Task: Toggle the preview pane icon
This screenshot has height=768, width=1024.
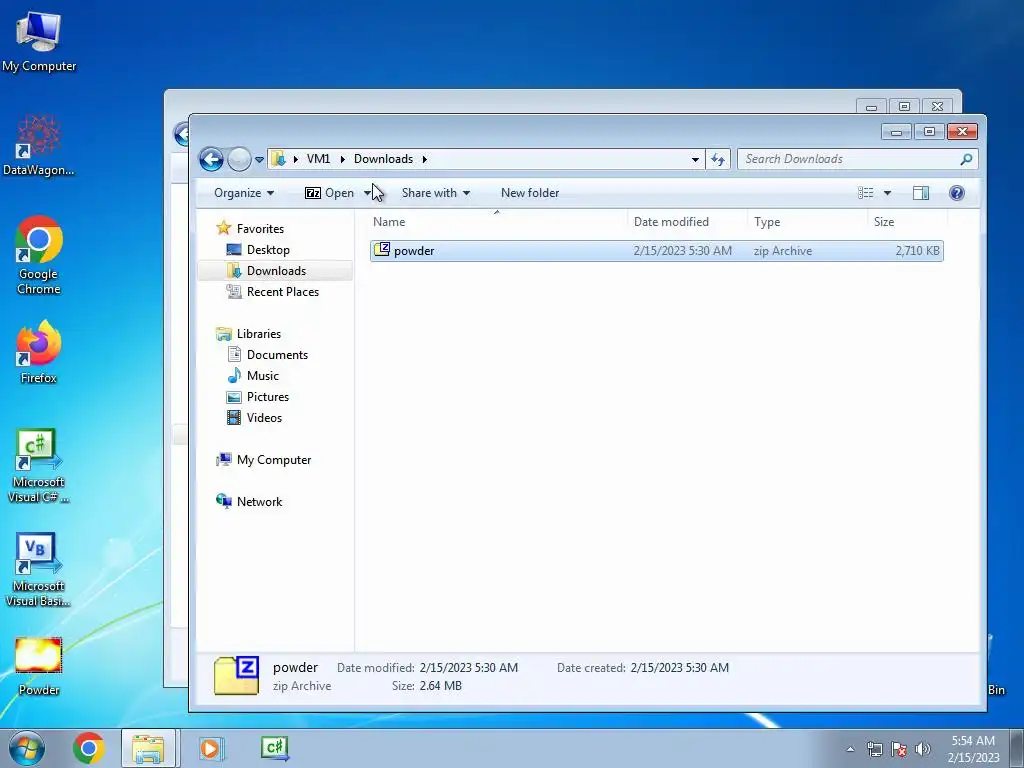Action: 921,193
